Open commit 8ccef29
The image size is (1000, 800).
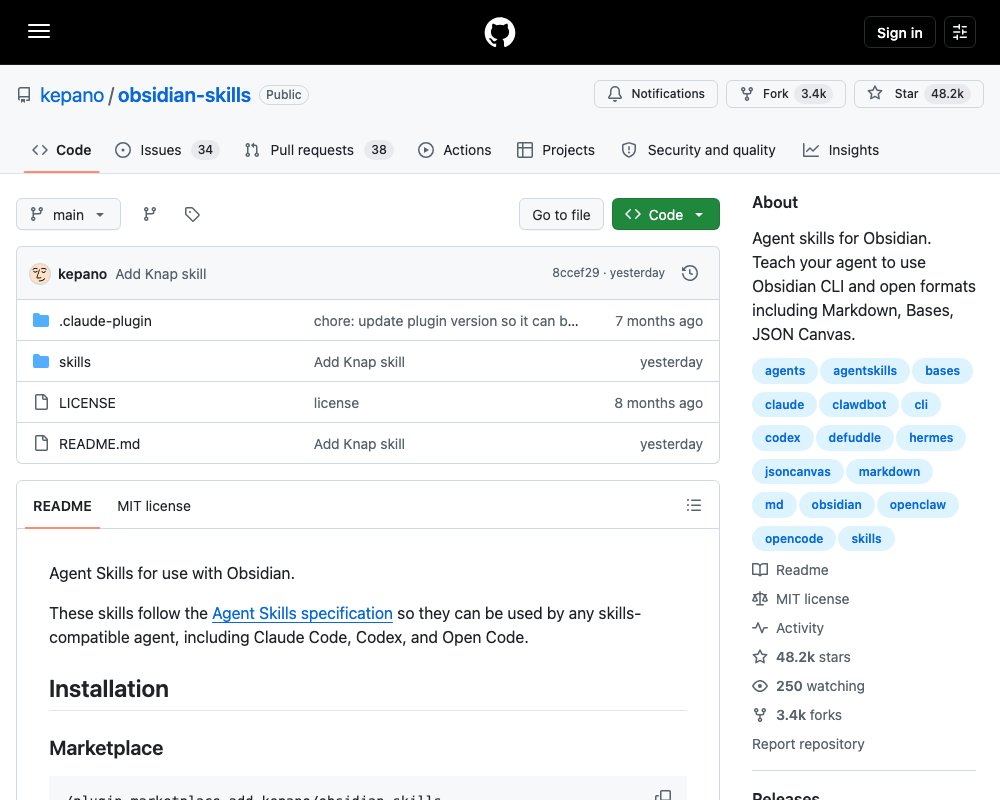pyautogui.click(x=576, y=272)
